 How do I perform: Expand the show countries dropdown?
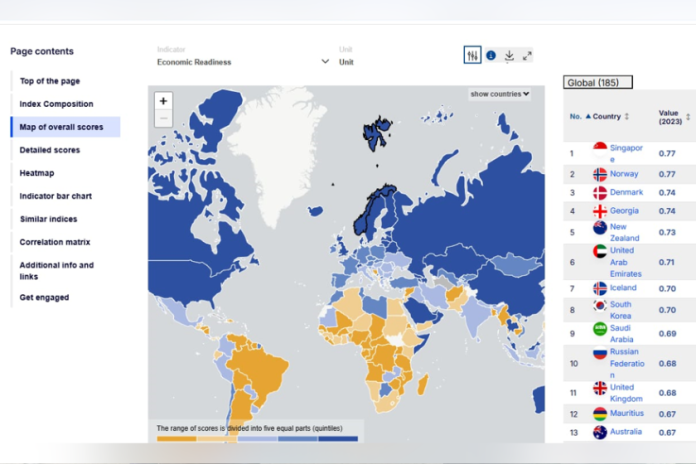[499, 94]
